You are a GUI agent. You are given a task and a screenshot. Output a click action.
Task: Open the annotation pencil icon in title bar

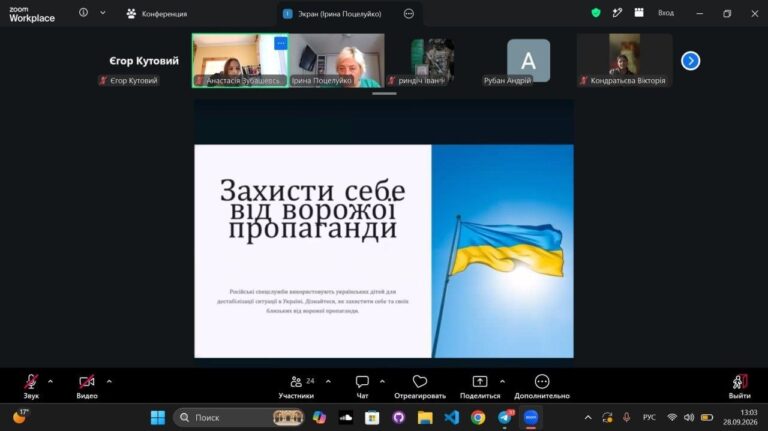click(617, 13)
